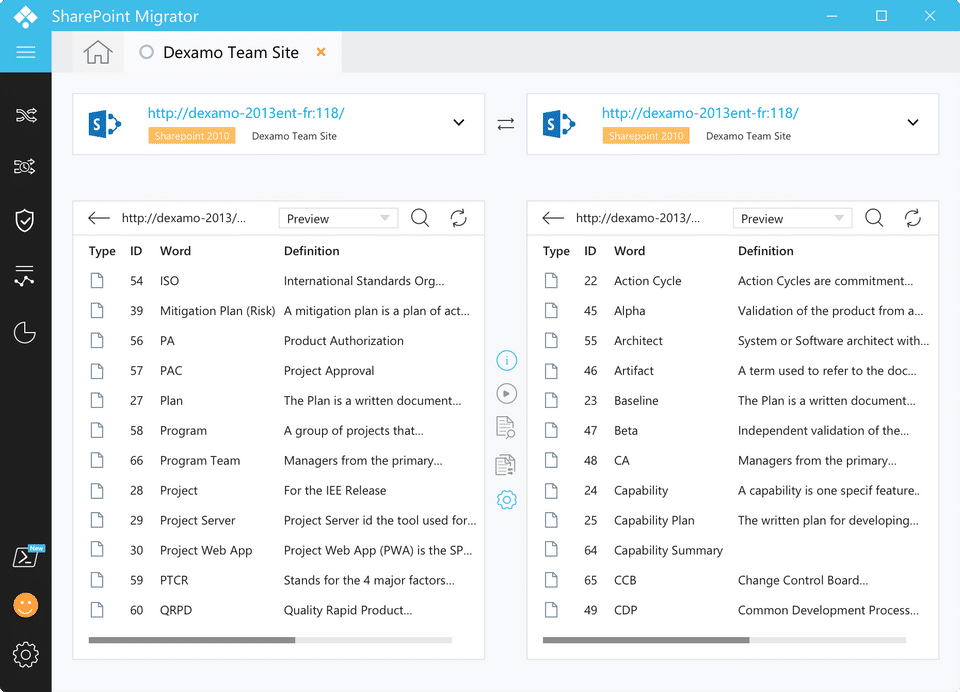Click the document settings icon between panels
Viewport: 960px width, 692px height.
[506, 465]
